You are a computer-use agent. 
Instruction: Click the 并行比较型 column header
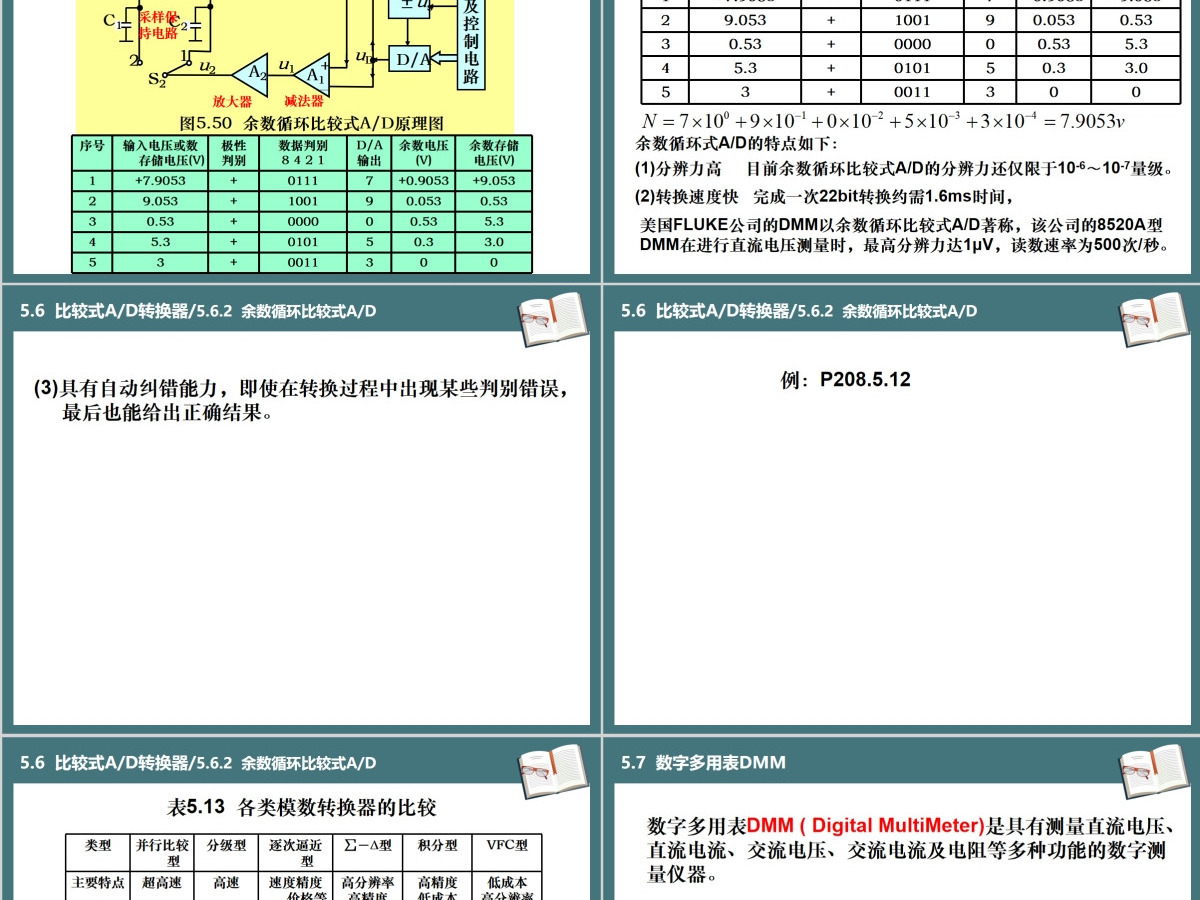(161, 852)
